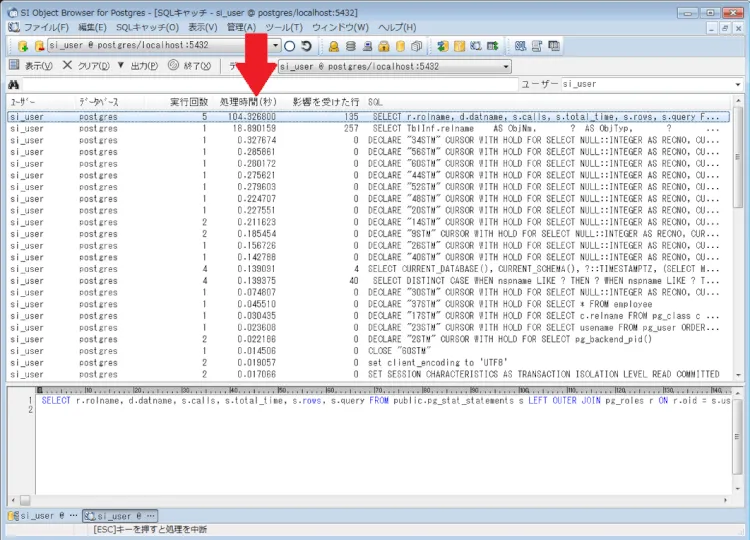This screenshot has height=540, width=750.
Task: Click the table with green arrow icon
Action: point(493,46)
